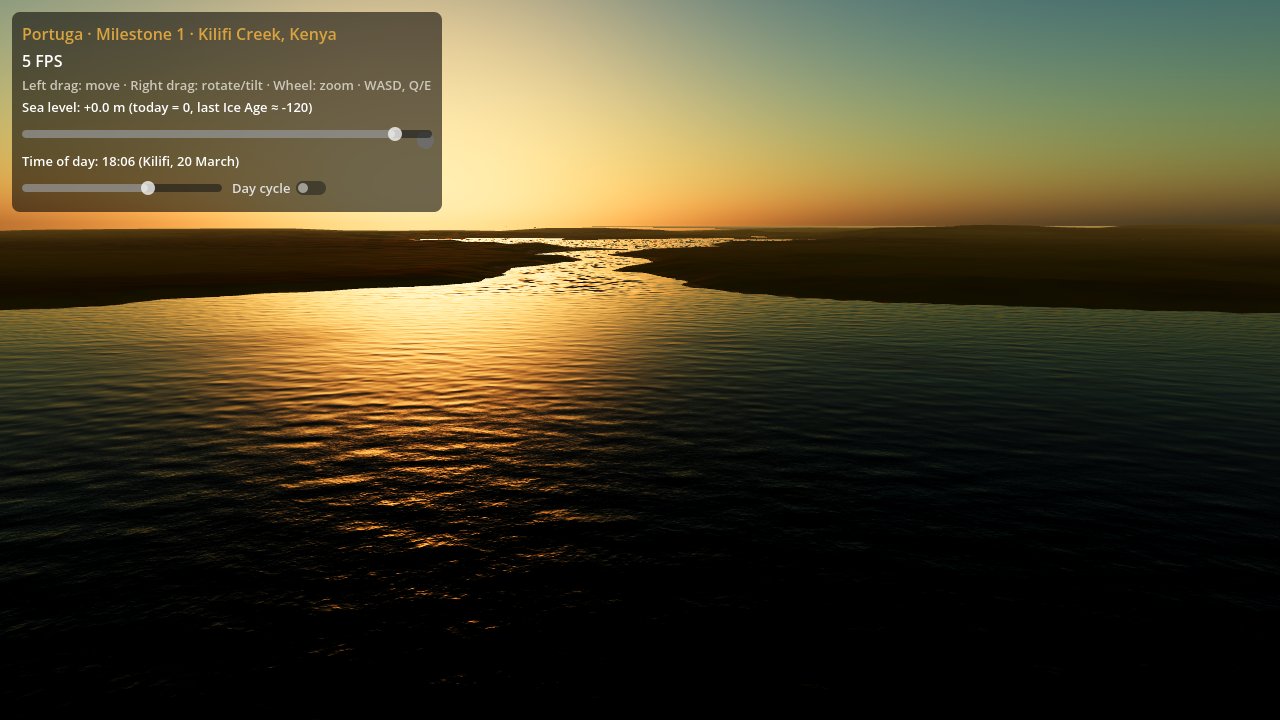Click the Sea level value label

coord(167,107)
